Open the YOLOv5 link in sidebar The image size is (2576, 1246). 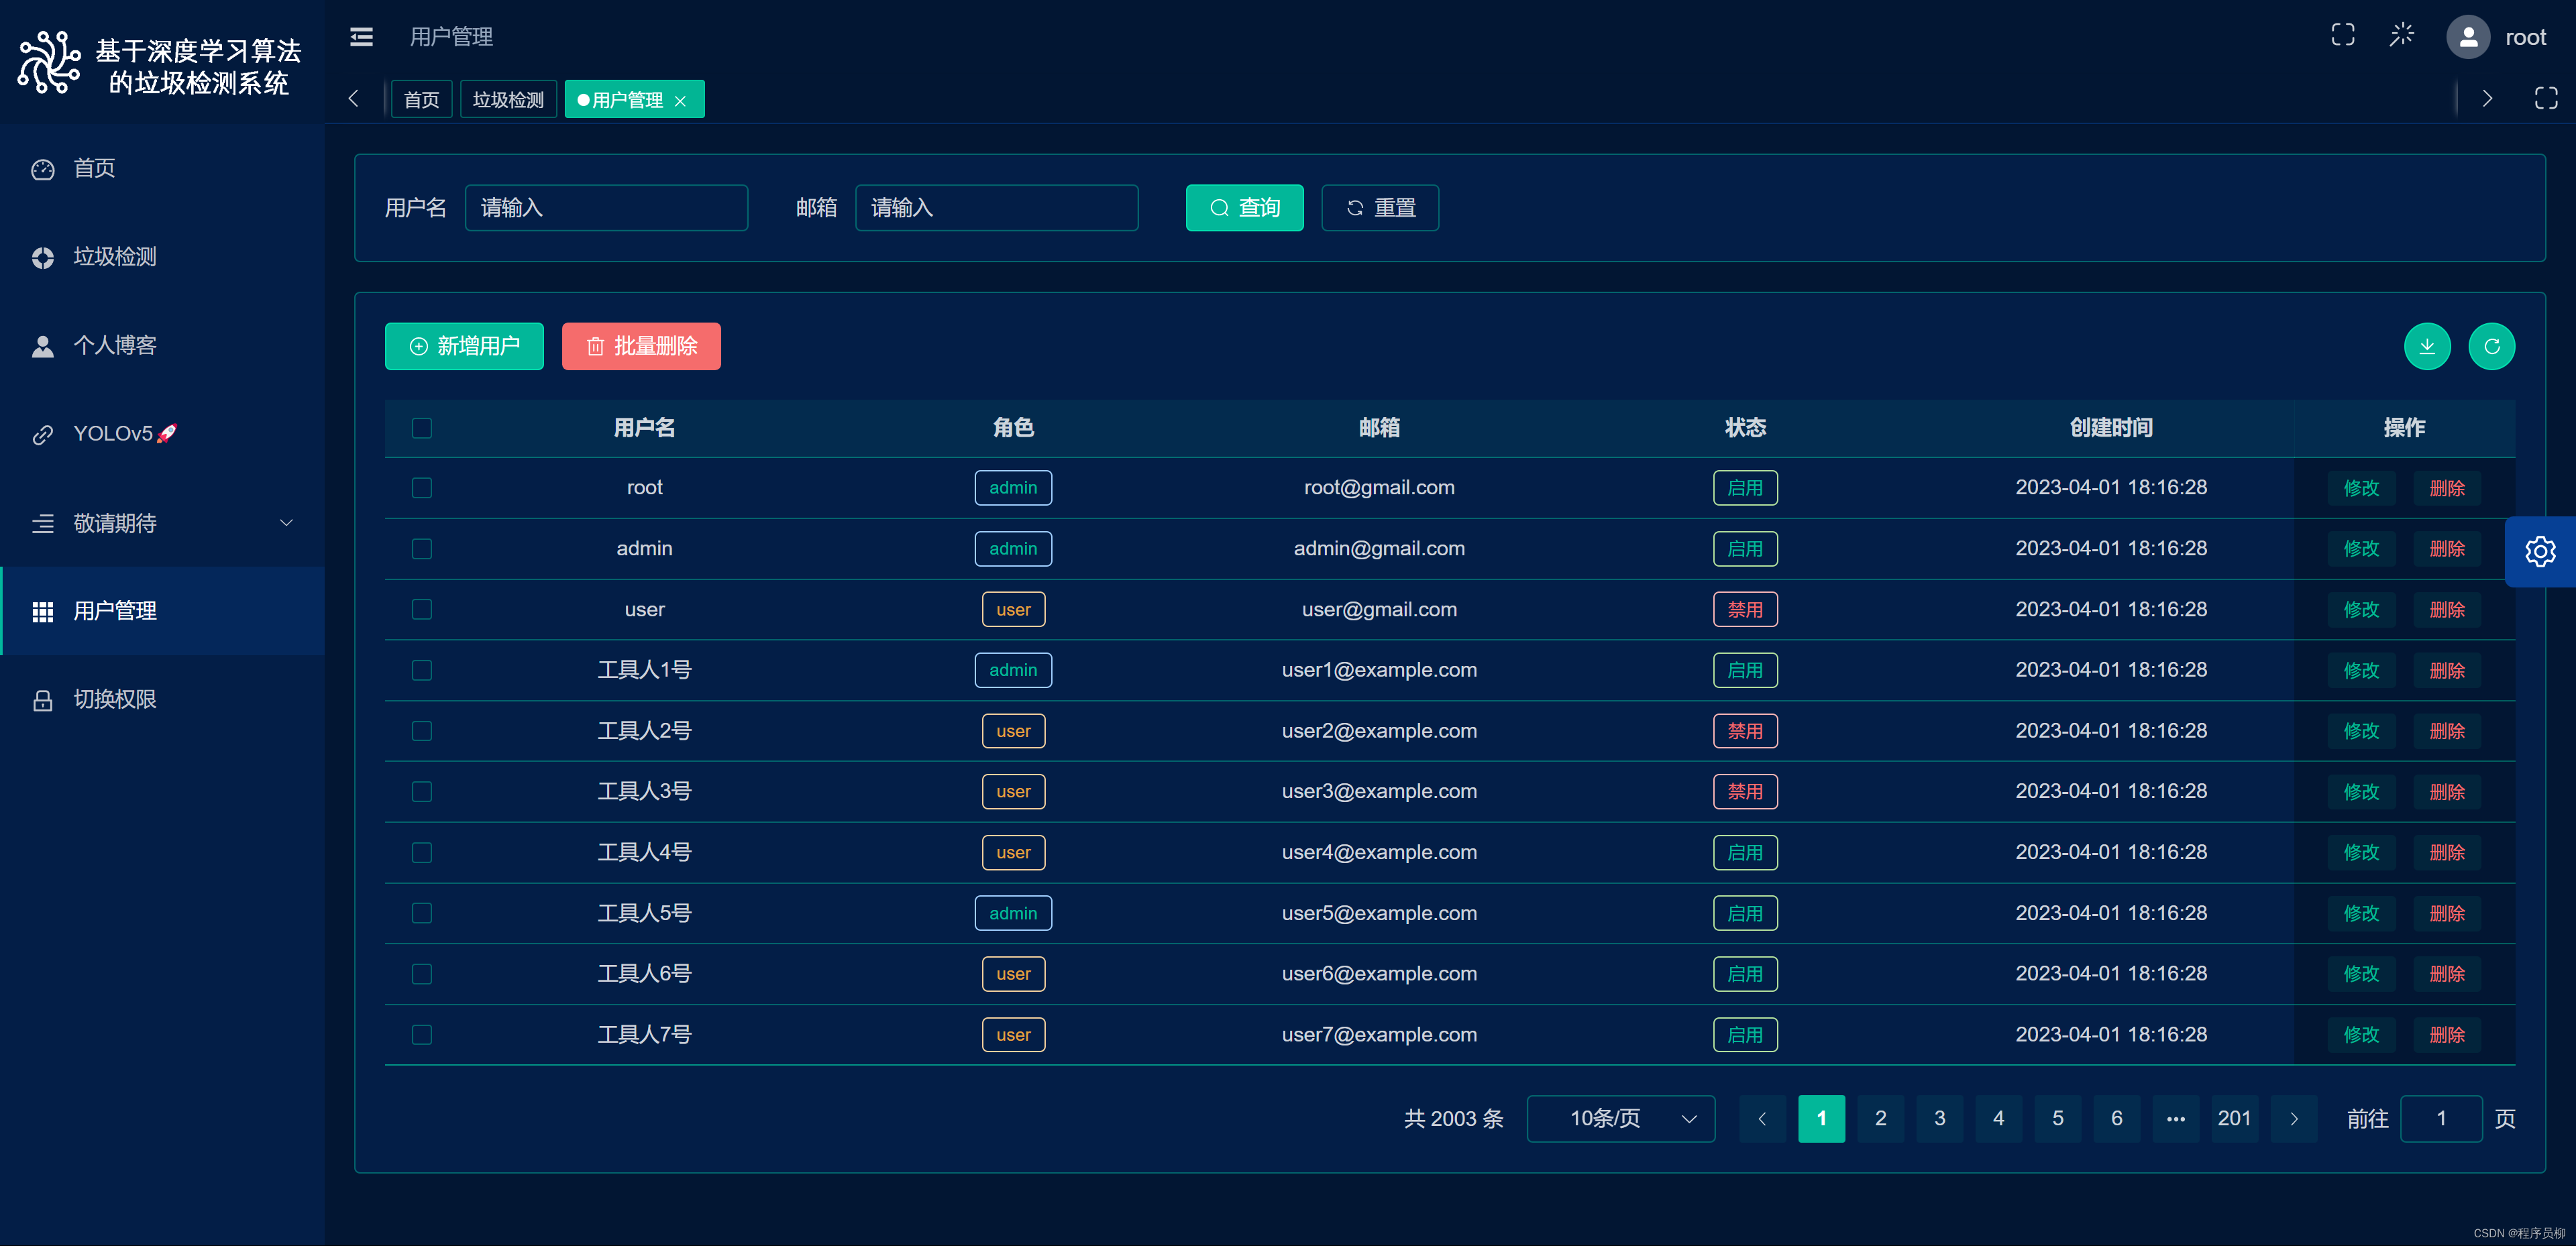[x=163, y=434]
